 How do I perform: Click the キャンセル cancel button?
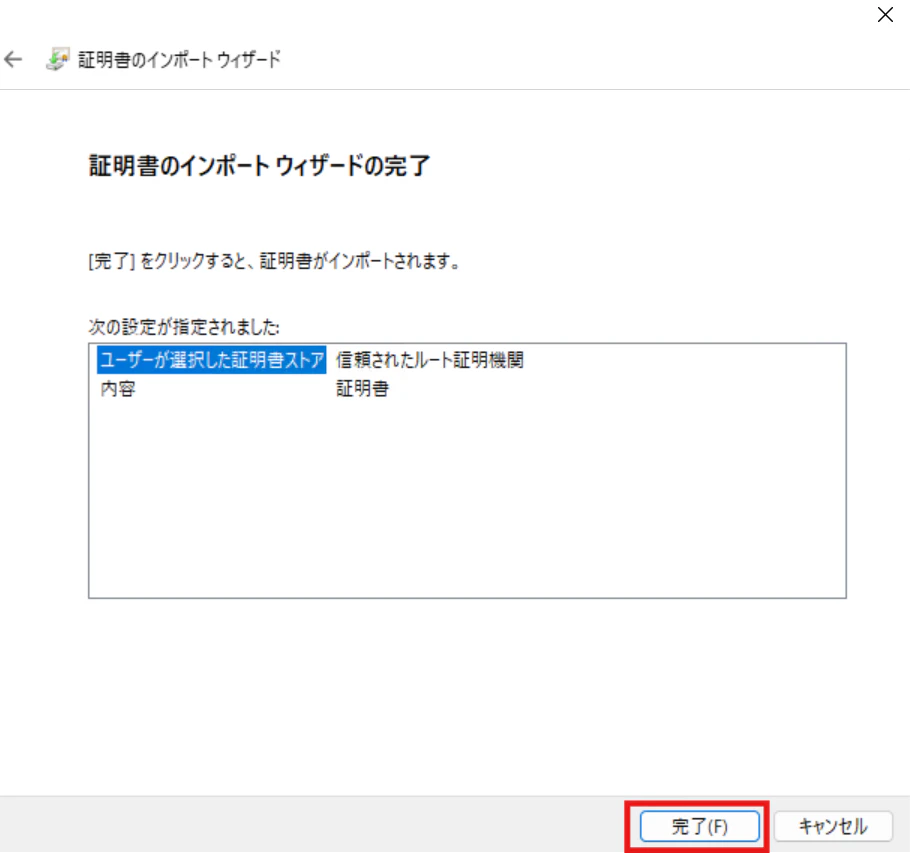(x=833, y=826)
